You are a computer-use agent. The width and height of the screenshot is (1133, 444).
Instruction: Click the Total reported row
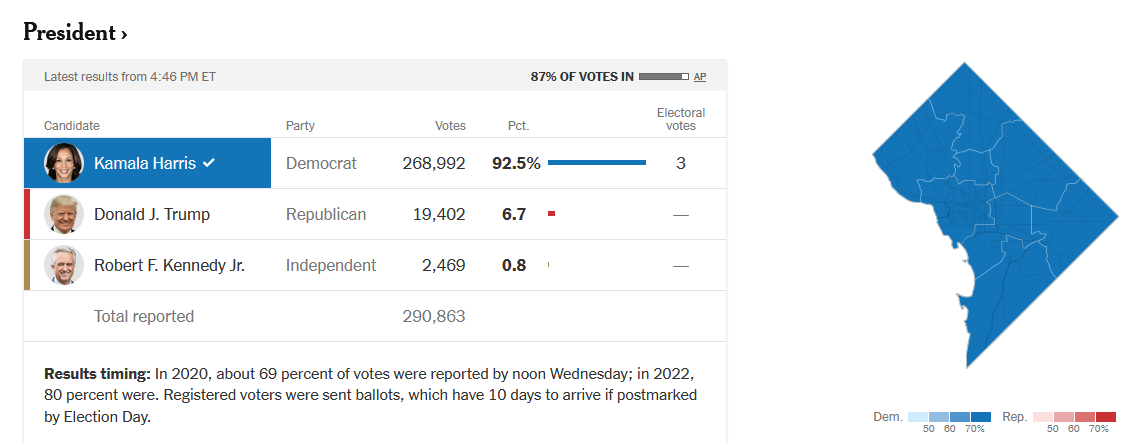click(375, 316)
